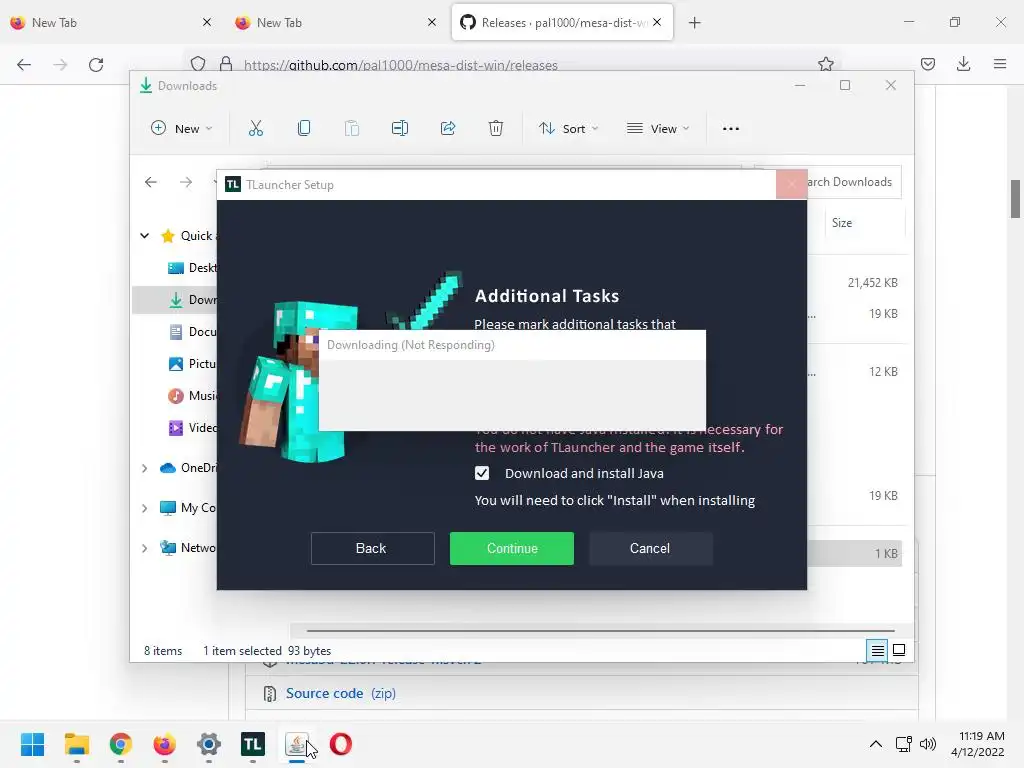Click the Firefox page vertical scrollbar thumb

[1016, 200]
